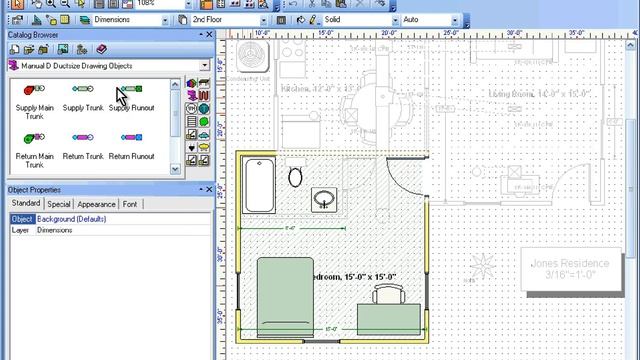The height and width of the screenshot is (360, 640).
Task: Switch to the Special properties tab
Action: [x=59, y=204]
